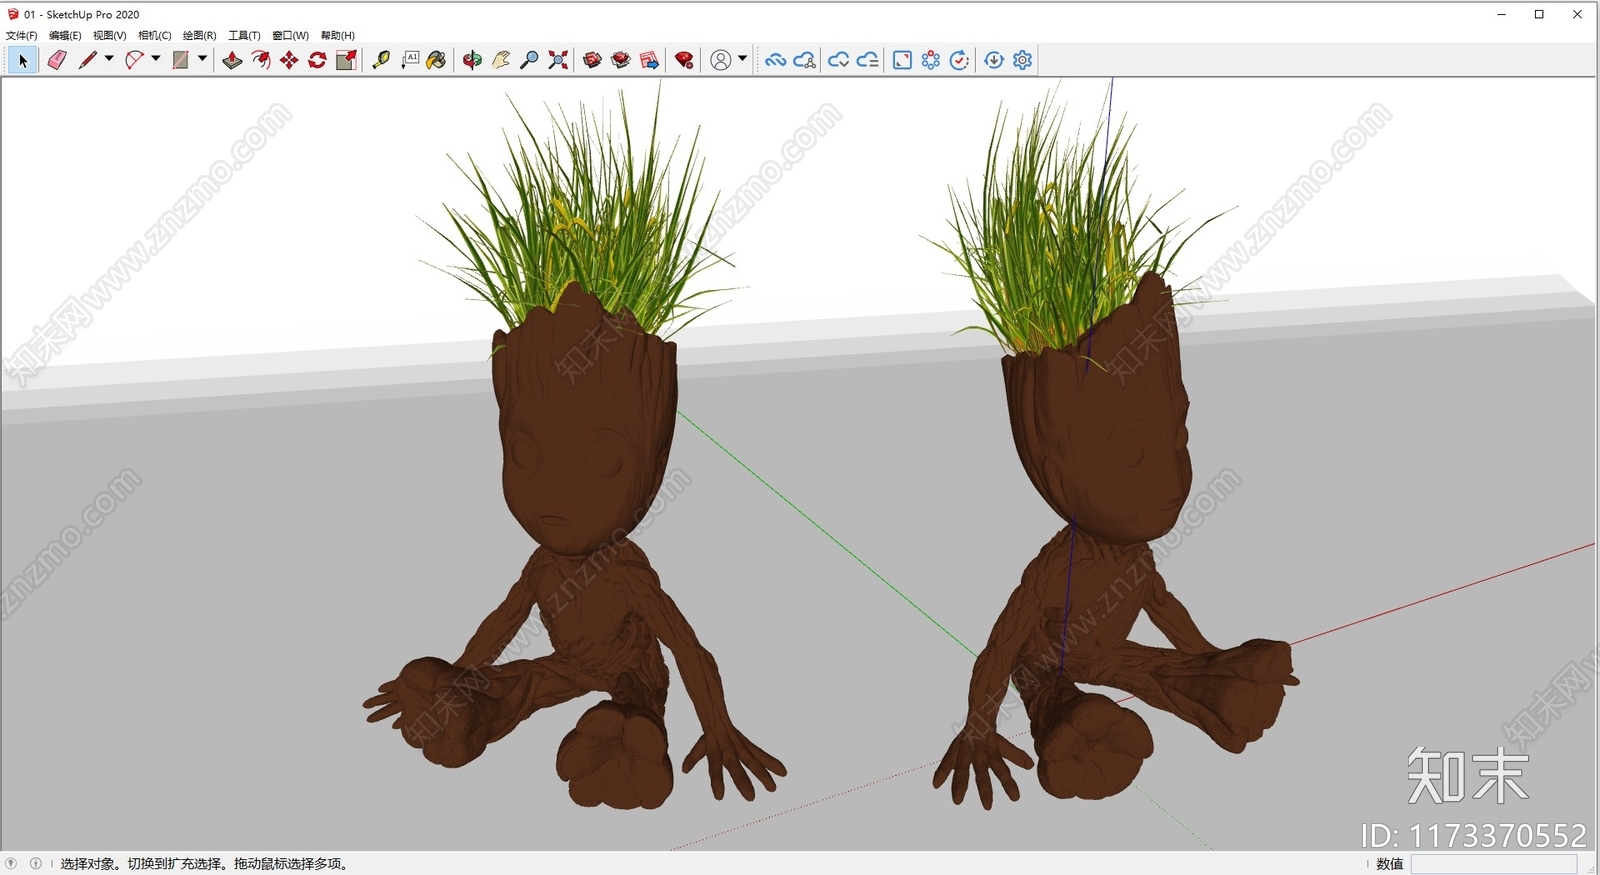The image size is (1600, 875).
Task: Open the Line tool dropdown arrow
Action: (109, 59)
